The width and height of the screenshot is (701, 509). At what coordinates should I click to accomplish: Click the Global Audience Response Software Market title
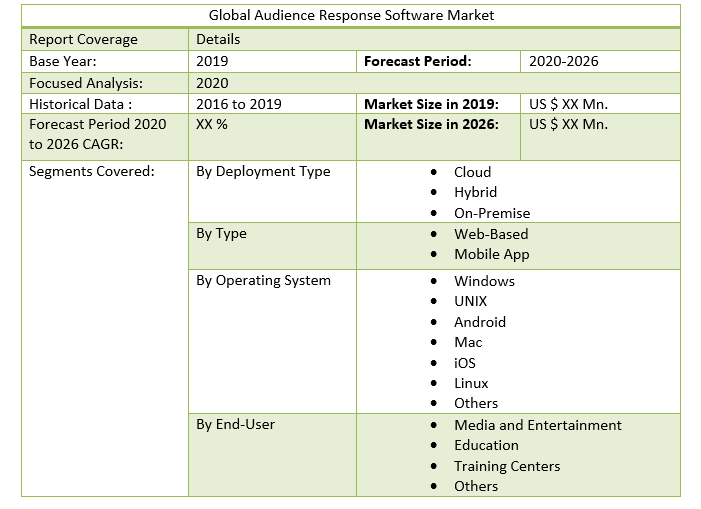tap(351, 16)
